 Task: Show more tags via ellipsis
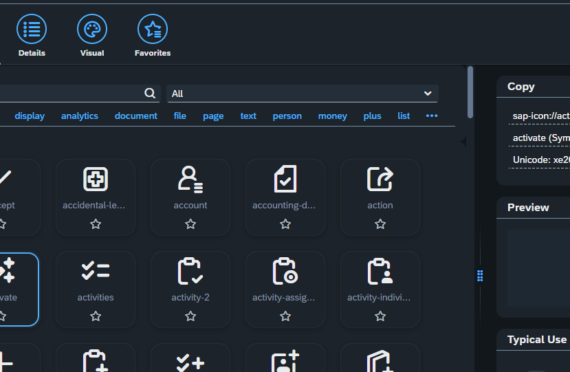431,116
